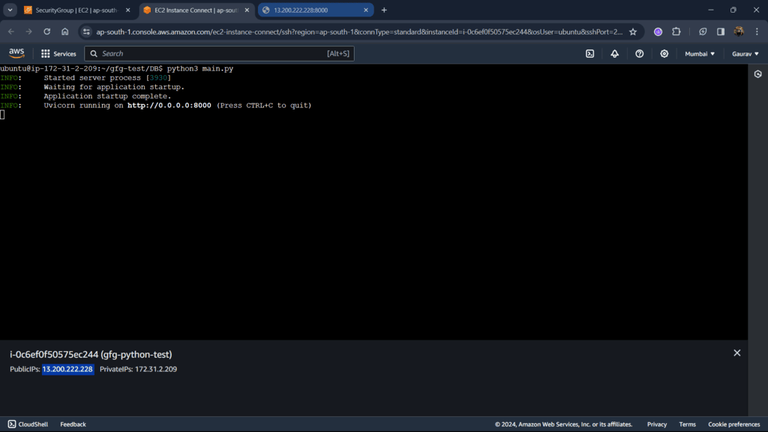Viewport: 768px width, 432px height.
Task: Click the browser home icon
Action: [65, 32]
